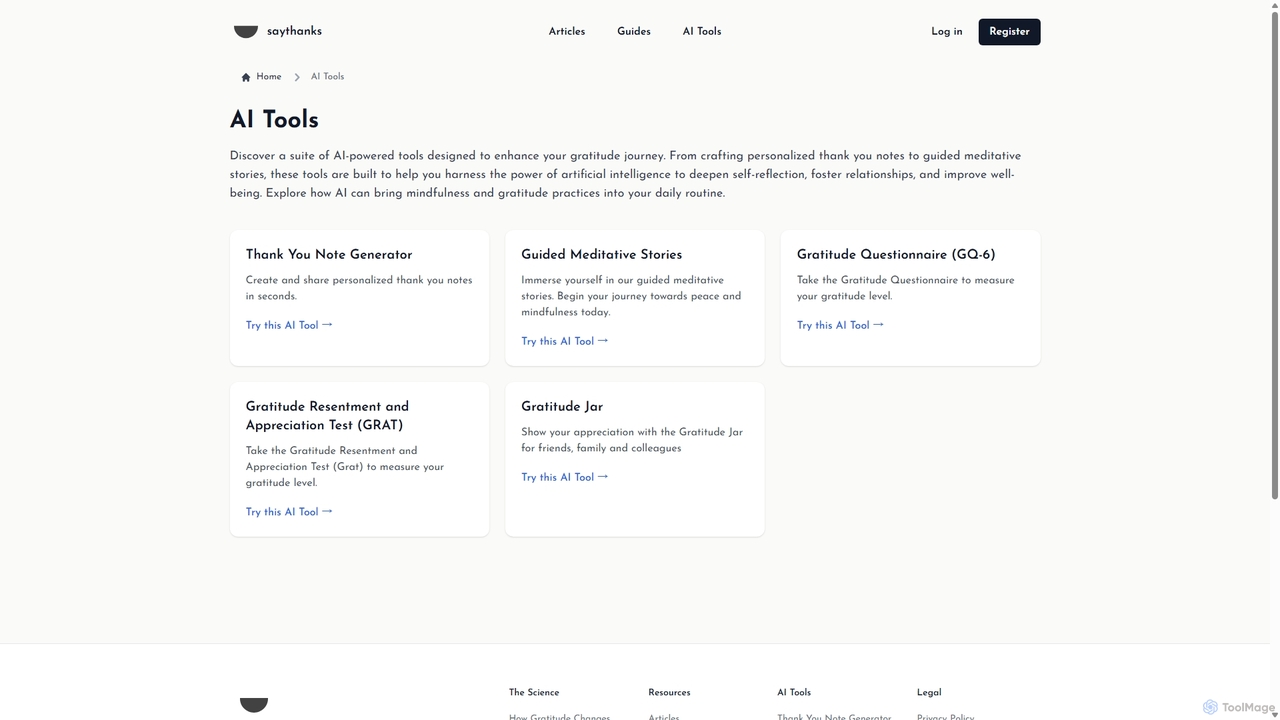Open the Gratitude Jar card title
Viewport: 1280px width, 720px height.
(x=562, y=407)
